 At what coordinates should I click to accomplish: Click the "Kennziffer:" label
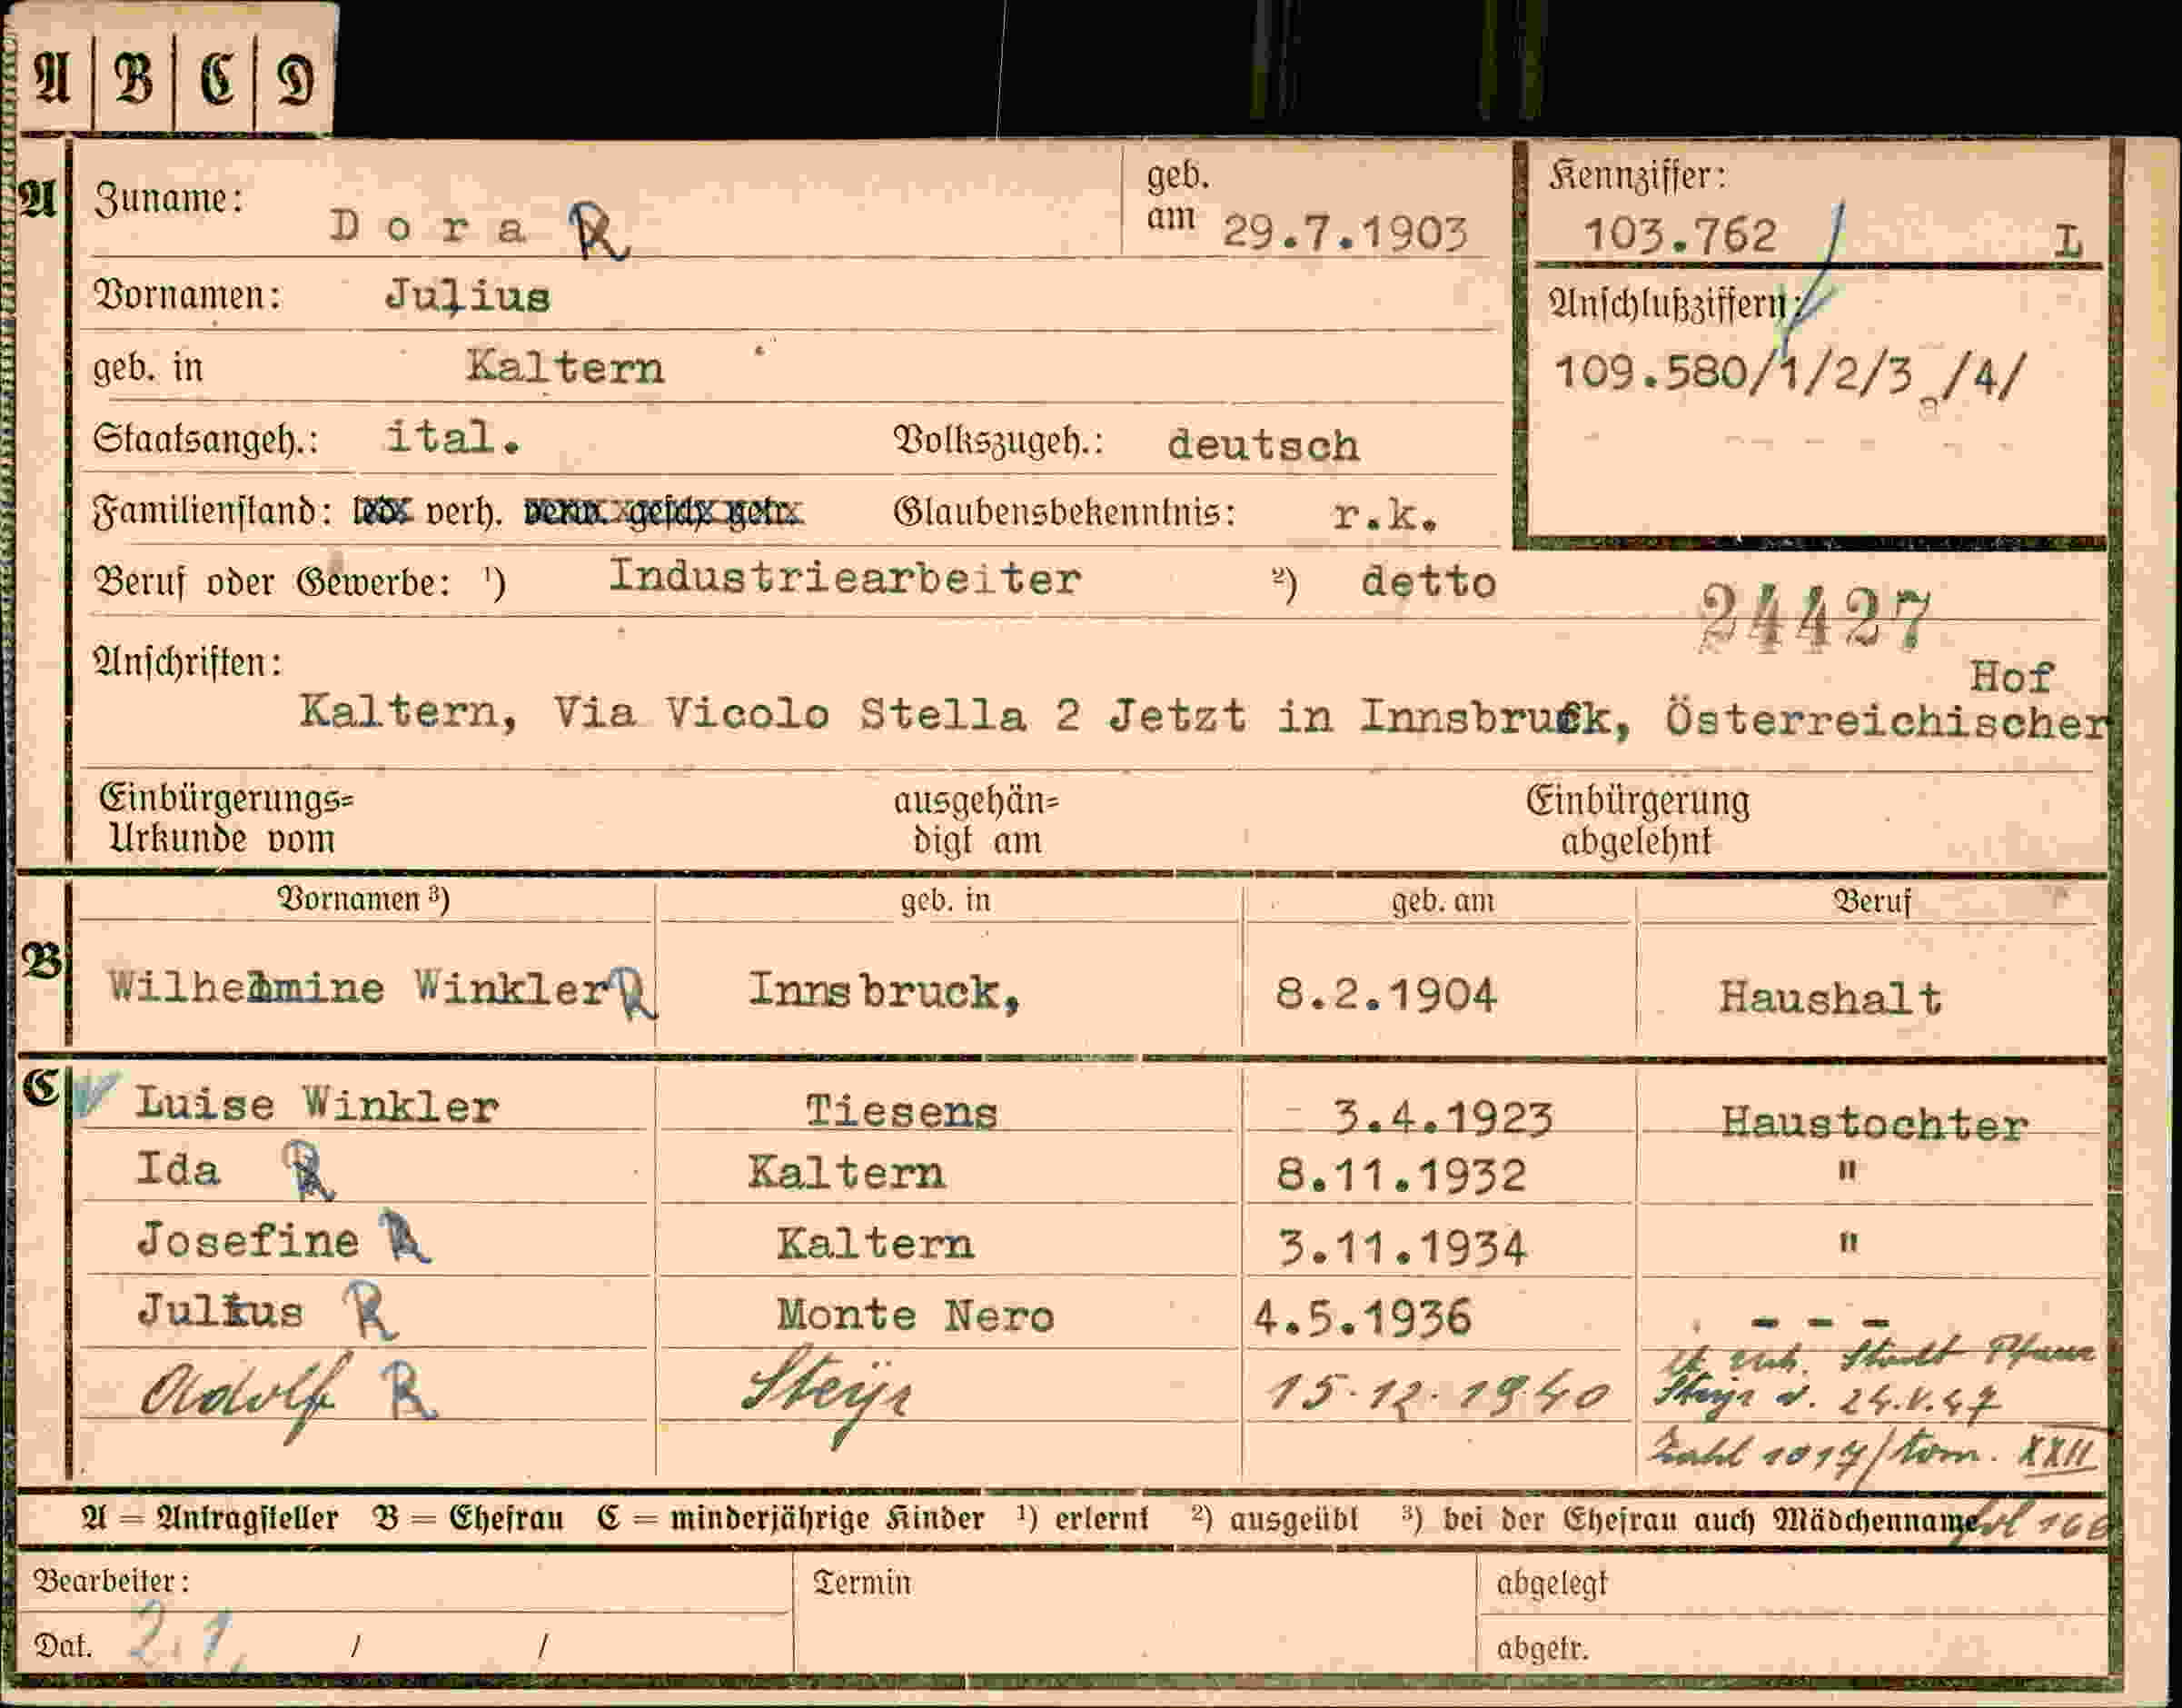[1637, 176]
